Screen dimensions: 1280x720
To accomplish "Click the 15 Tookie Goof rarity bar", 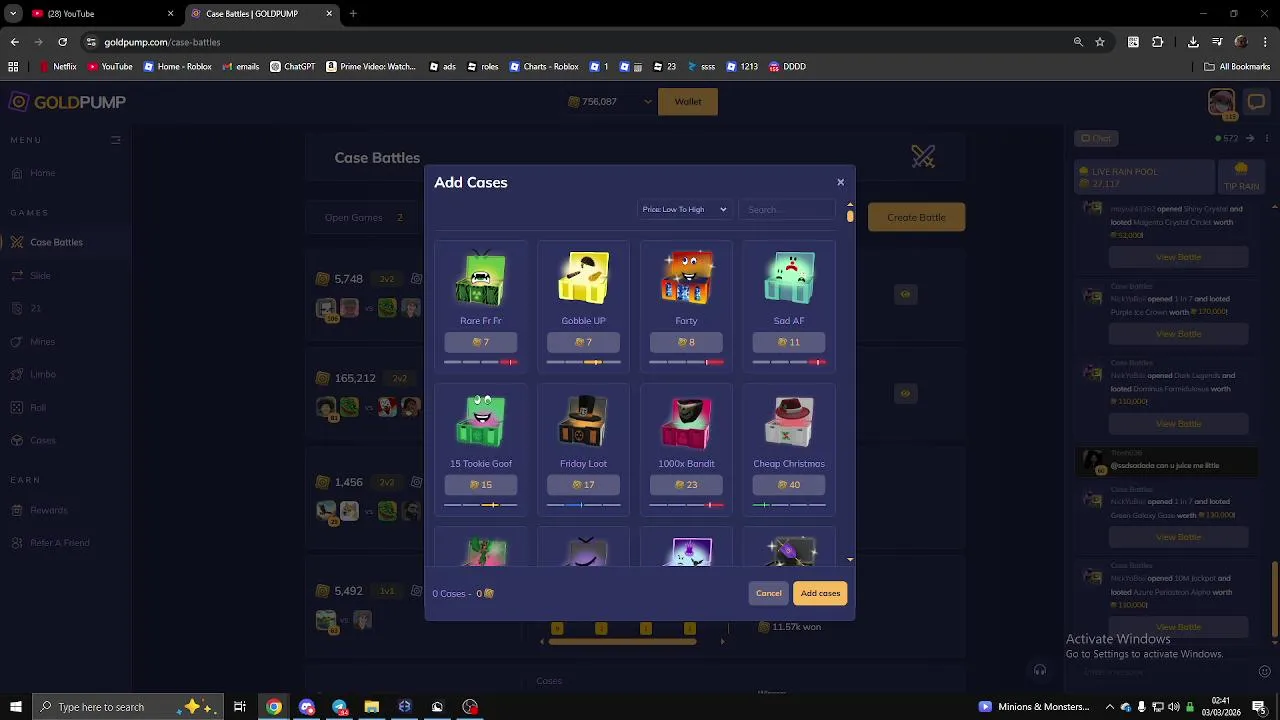I will (x=481, y=505).
